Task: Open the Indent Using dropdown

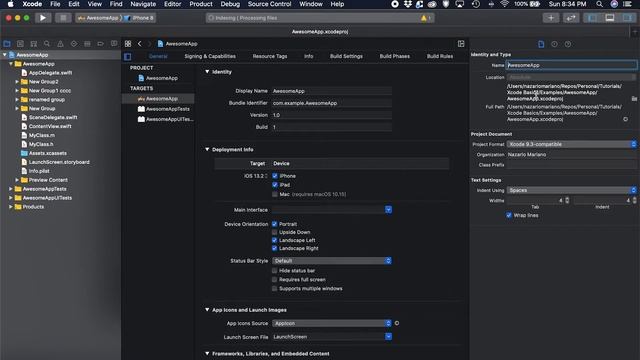Action: coord(571,190)
